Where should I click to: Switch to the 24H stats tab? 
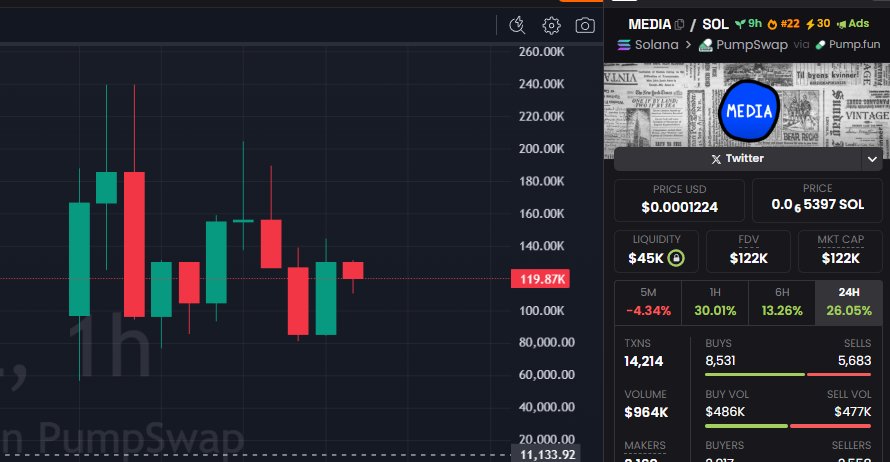click(850, 301)
